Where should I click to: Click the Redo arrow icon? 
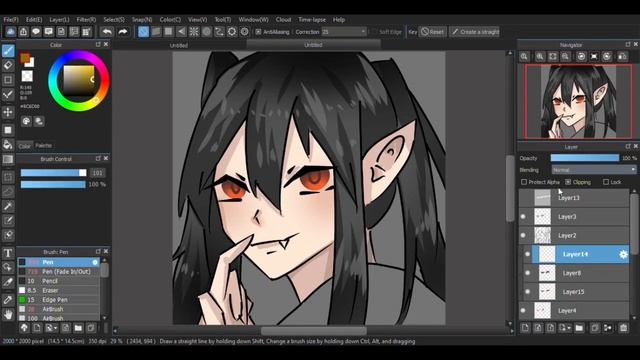122,32
